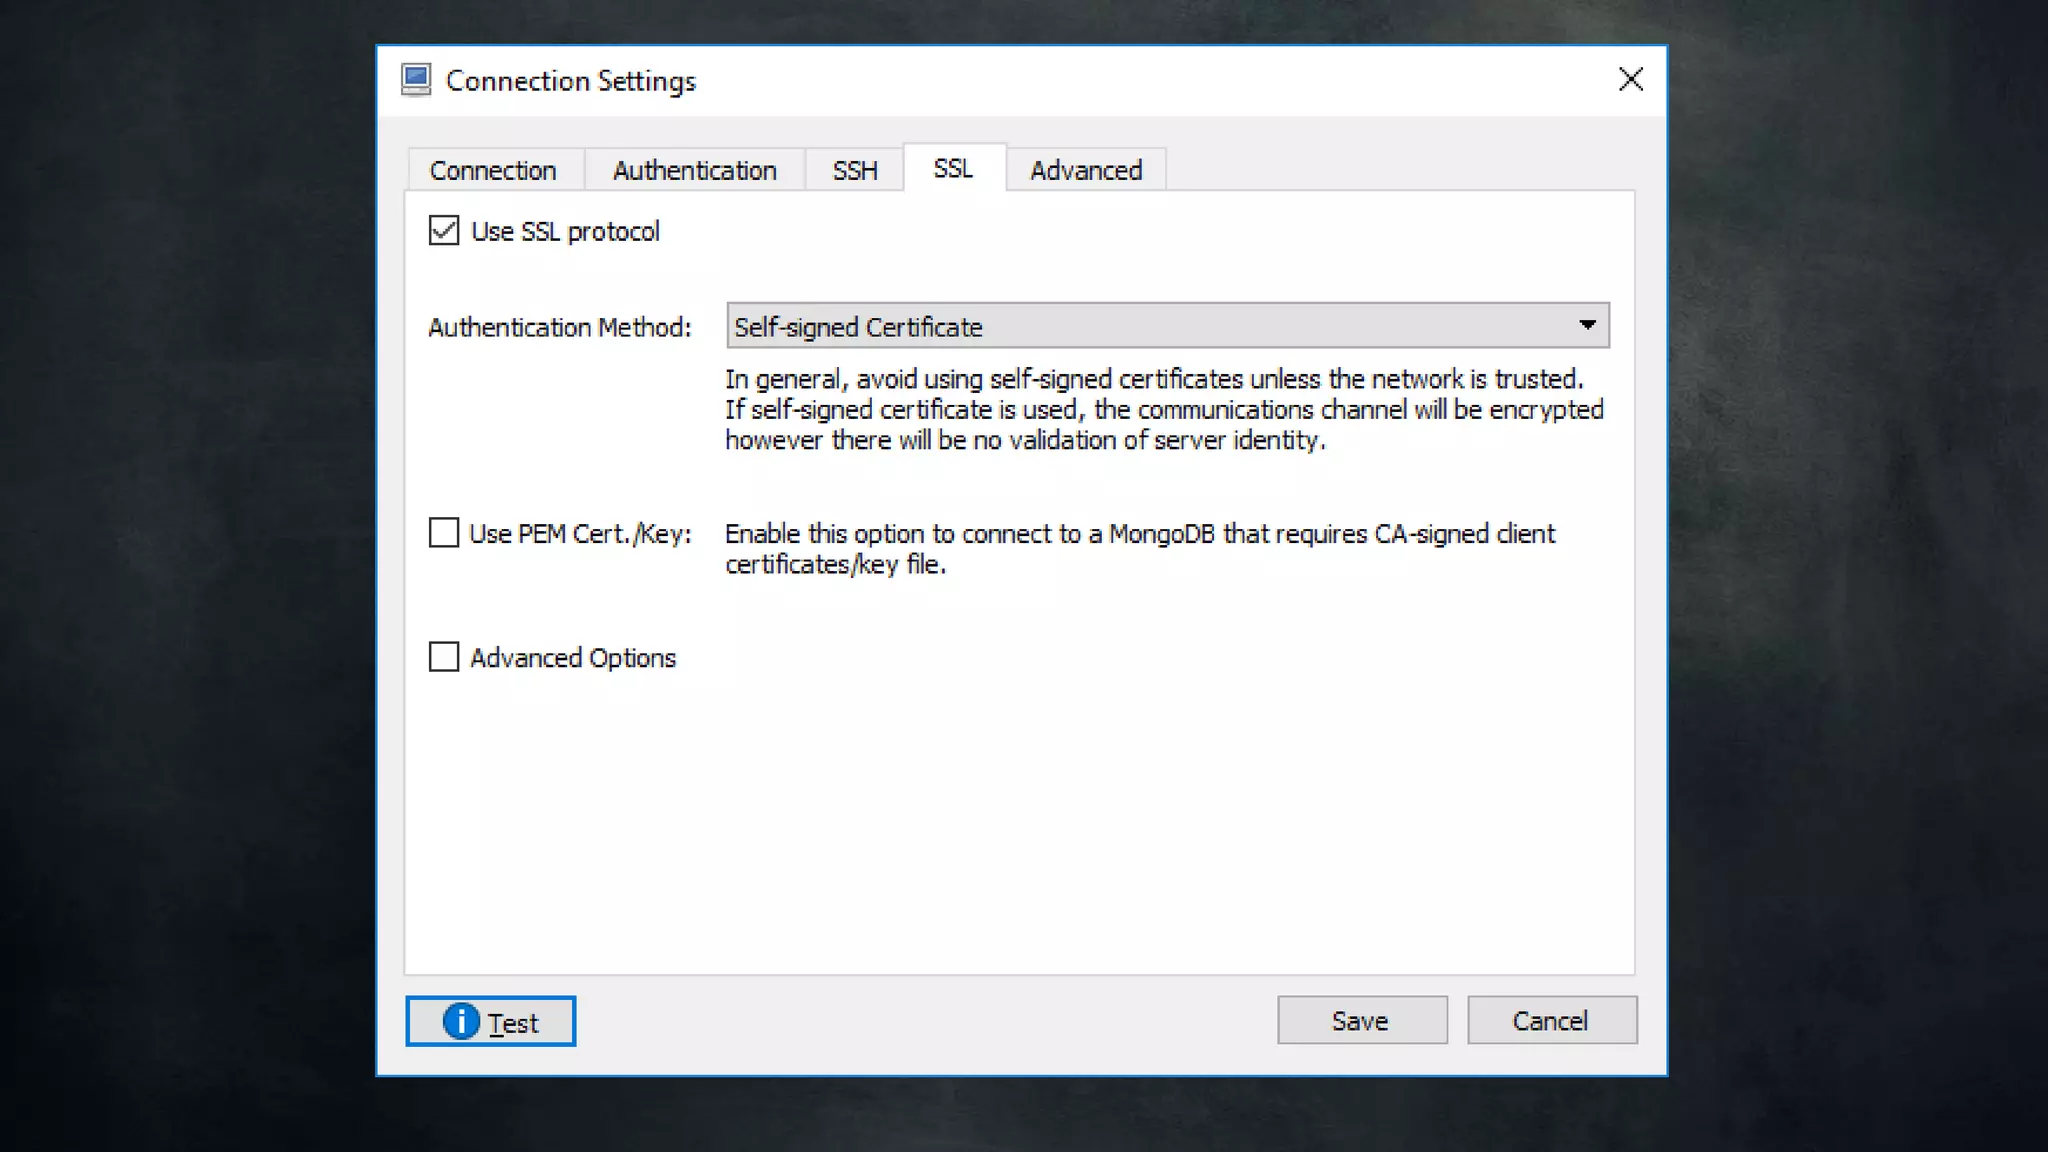Switch to the Advanced tab

(1086, 170)
